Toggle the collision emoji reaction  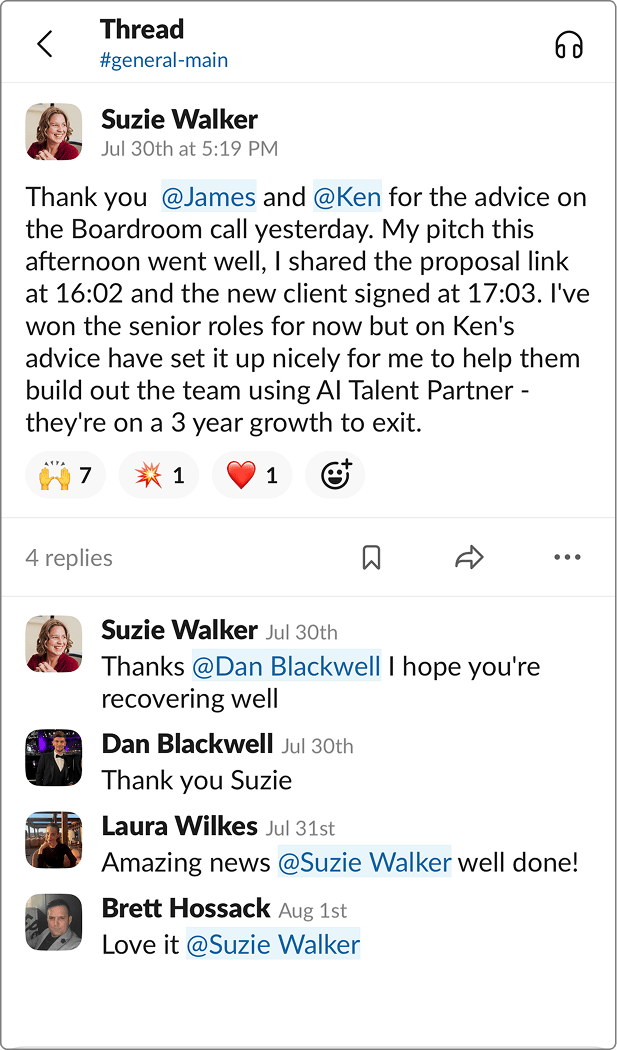click(158, 475)
